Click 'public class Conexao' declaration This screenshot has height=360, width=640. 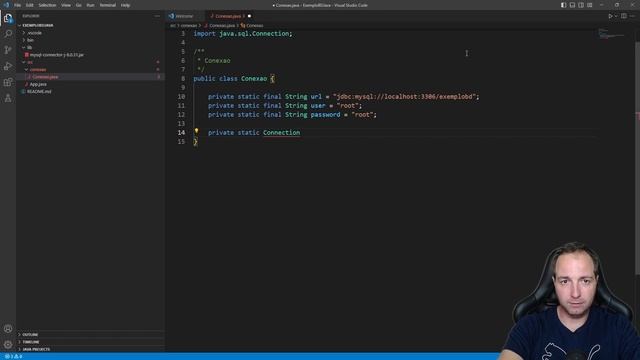click(230, 78)
